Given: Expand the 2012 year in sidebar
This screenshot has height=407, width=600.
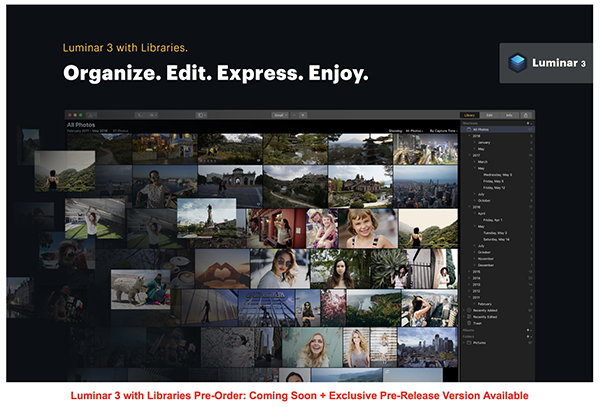Looking at the screenshot, I should pyautogui.click(x=470, y=291).
